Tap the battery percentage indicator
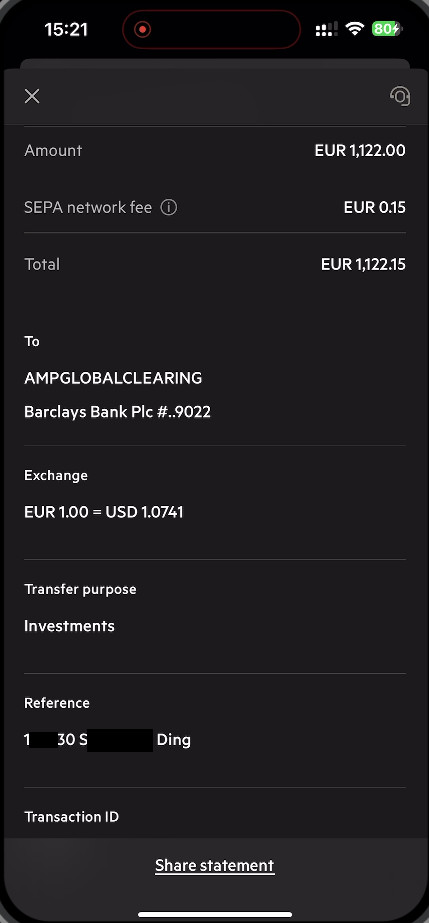This screenshot has width=429, height=923. tap(387, 28)
